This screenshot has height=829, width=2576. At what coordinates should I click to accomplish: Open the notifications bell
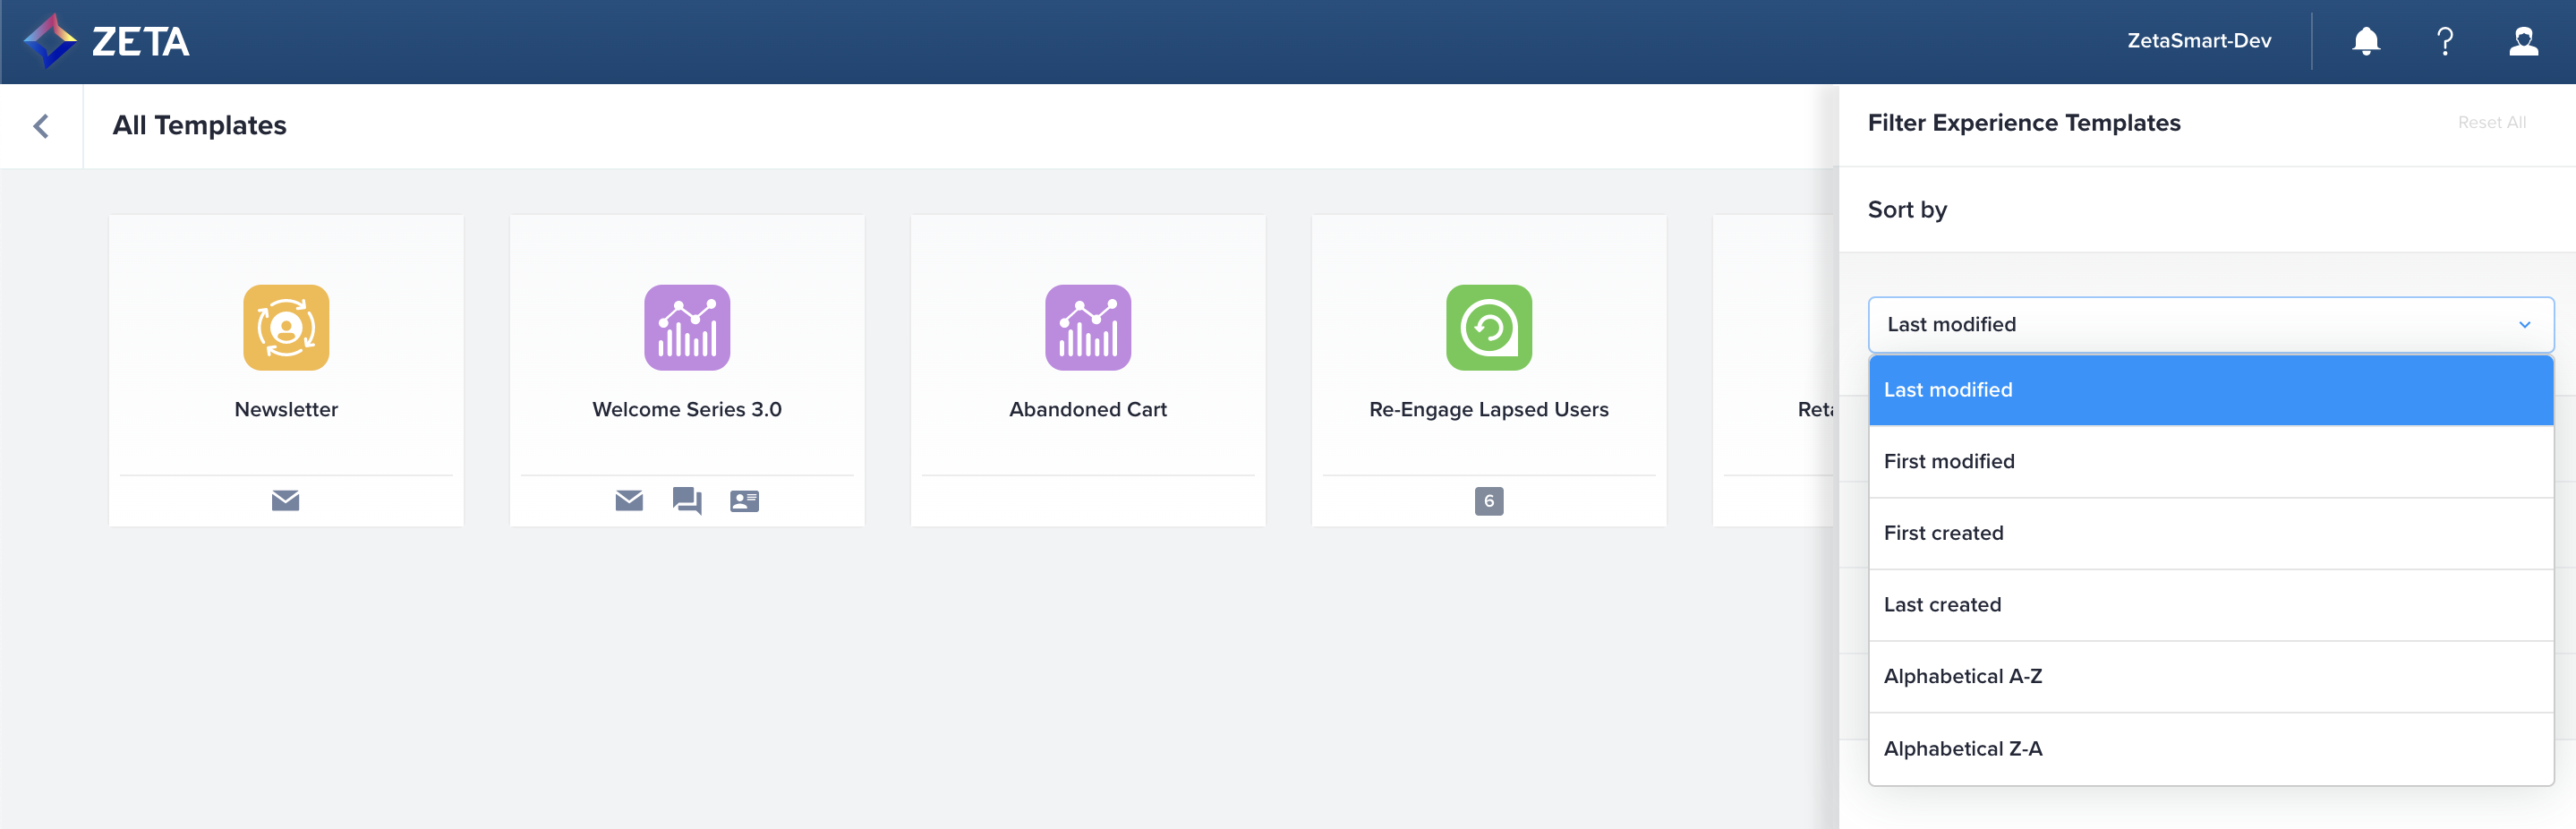pyautogui.click(x=2365, y=41)
